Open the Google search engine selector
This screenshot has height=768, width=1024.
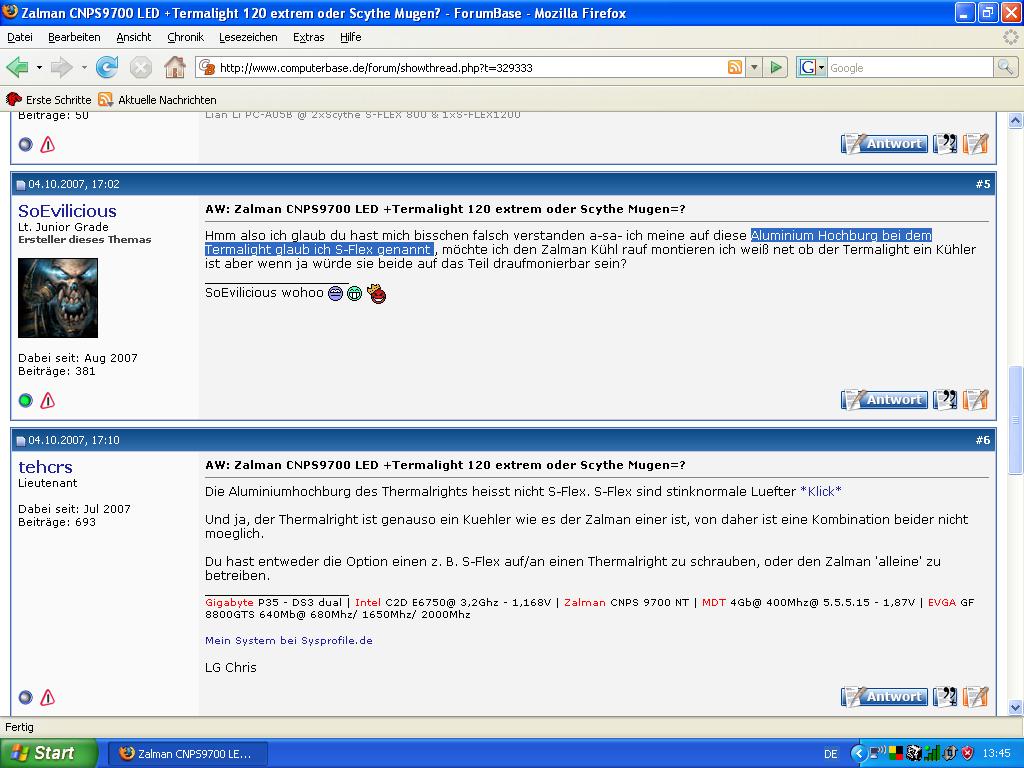point(812,67)
